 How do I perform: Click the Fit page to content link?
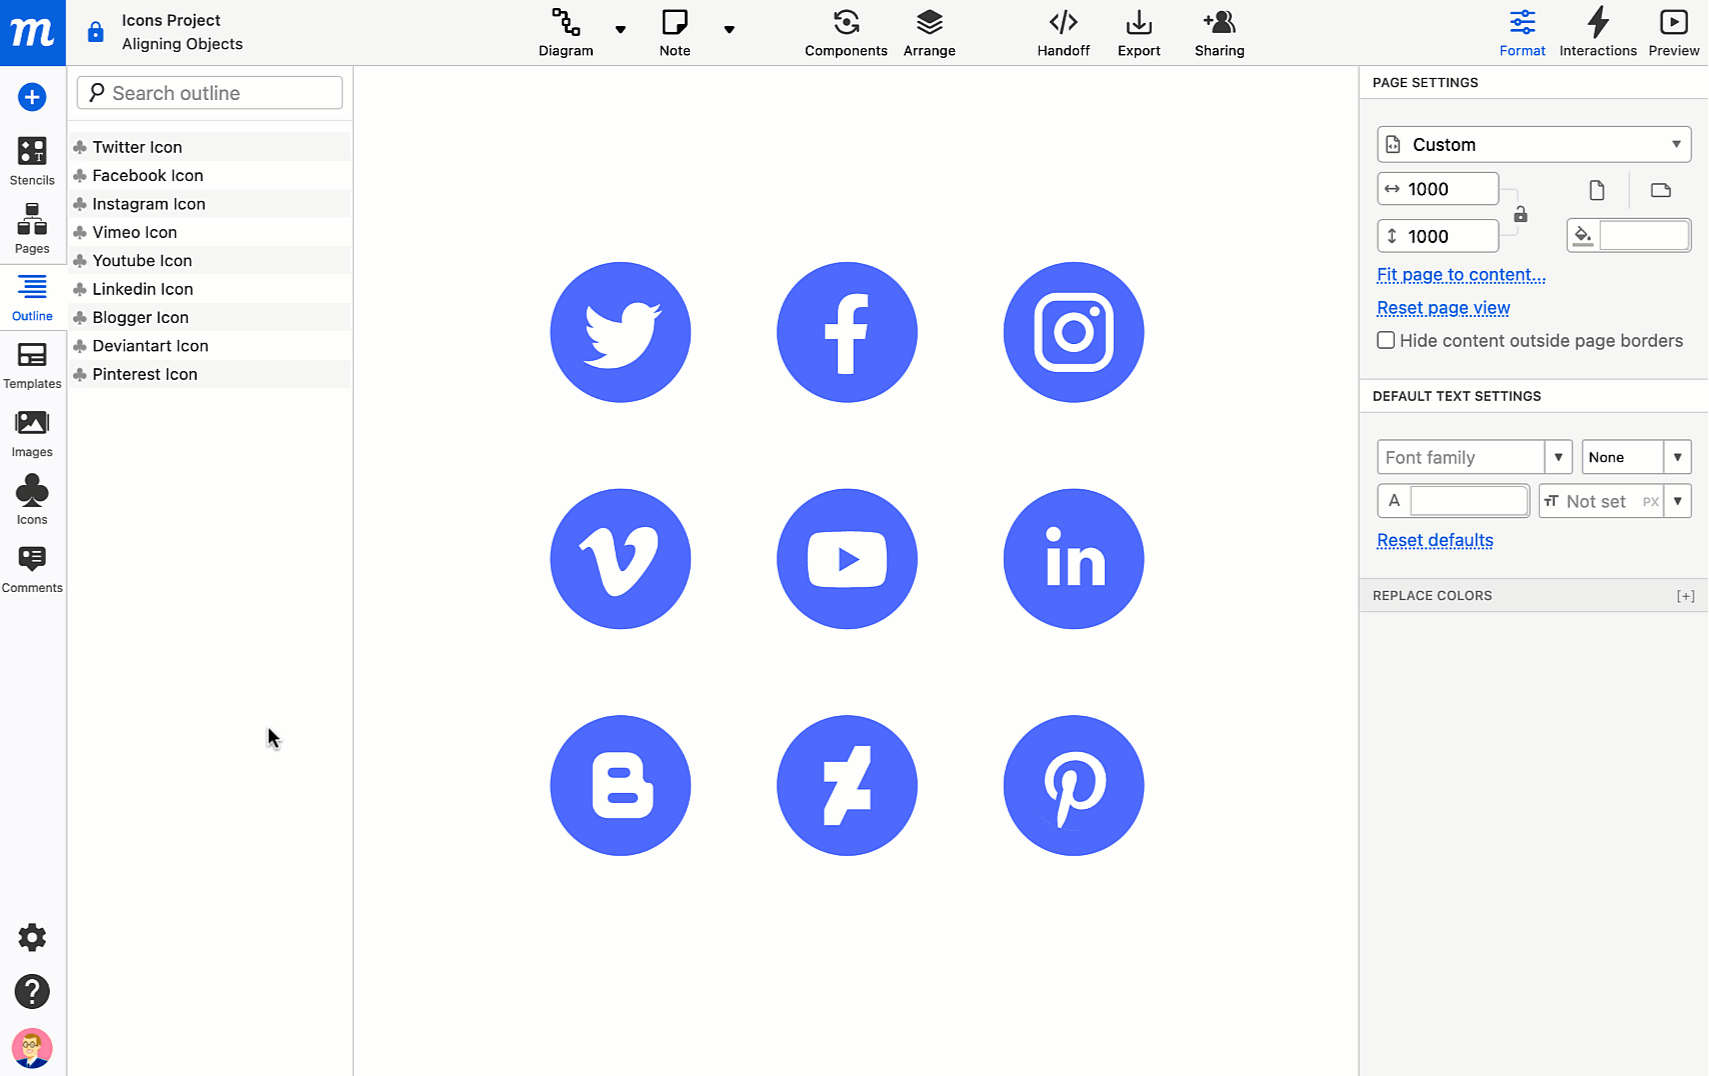pos(1460,274)
